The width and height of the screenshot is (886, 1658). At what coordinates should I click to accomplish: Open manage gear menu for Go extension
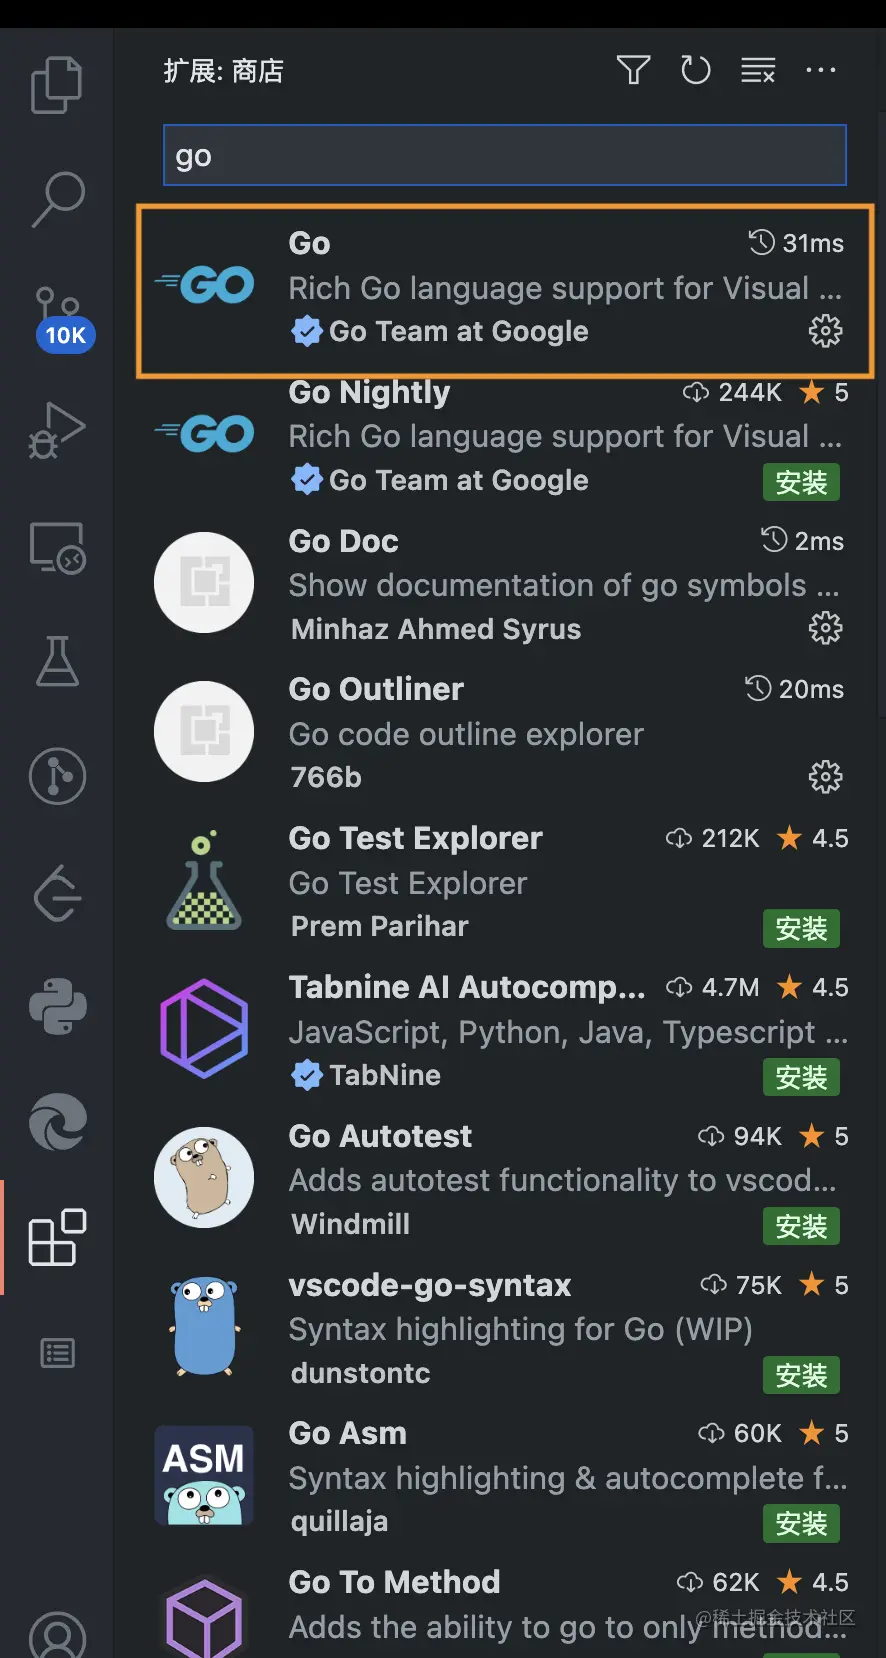click(x=825, y=331)
